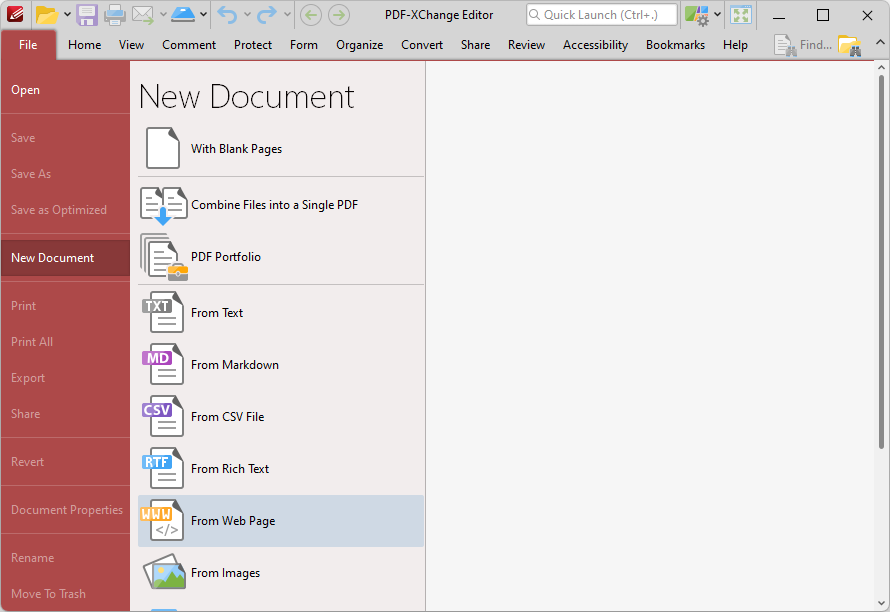The height and width of the screenshot is (612, 890).
Task: Click the Previous View green back arrow
Action: click(x=310, y=15)
